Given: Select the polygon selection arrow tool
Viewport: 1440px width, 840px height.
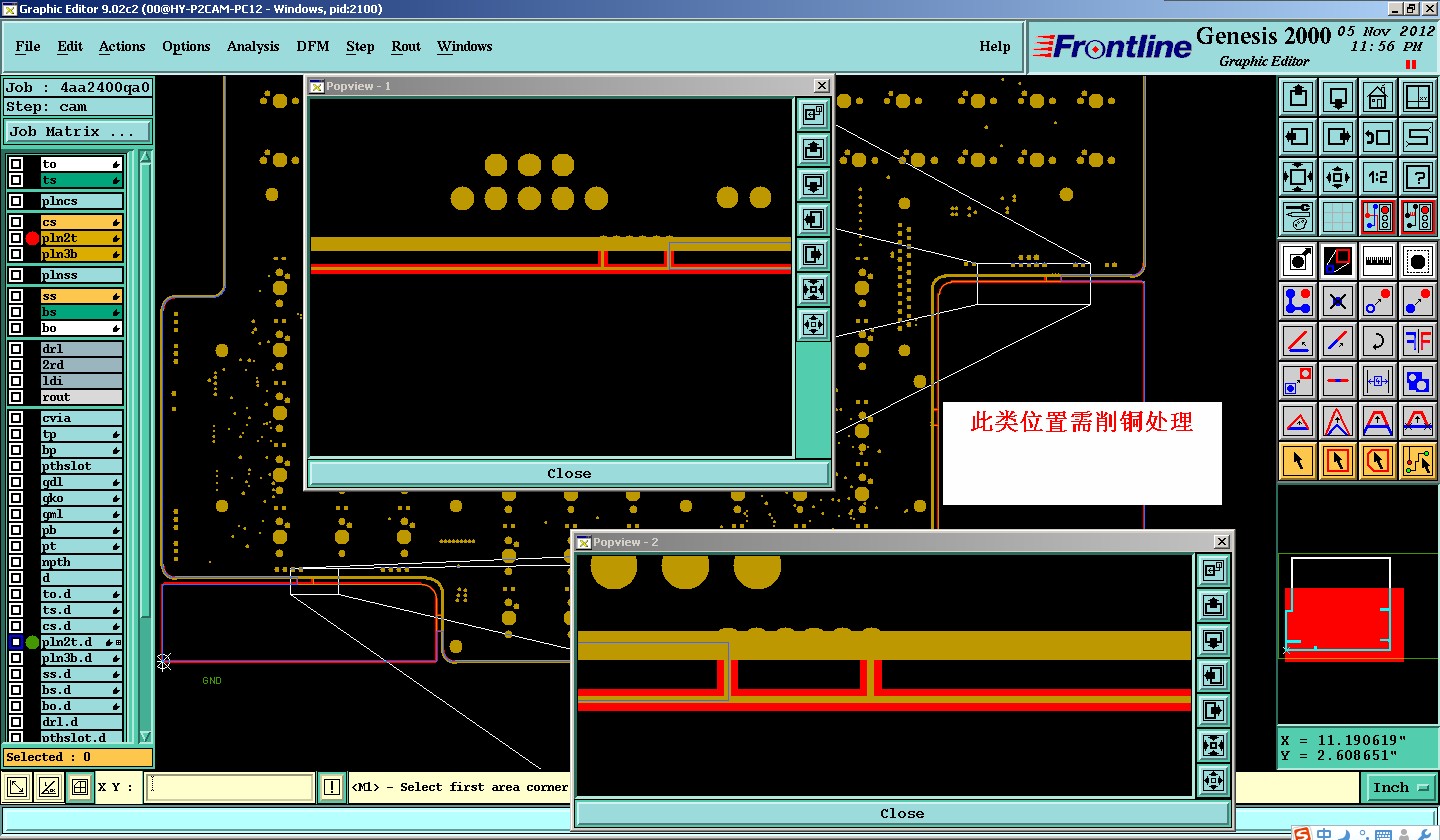Looking at the screenshot, I should [x=1378, y=461].
